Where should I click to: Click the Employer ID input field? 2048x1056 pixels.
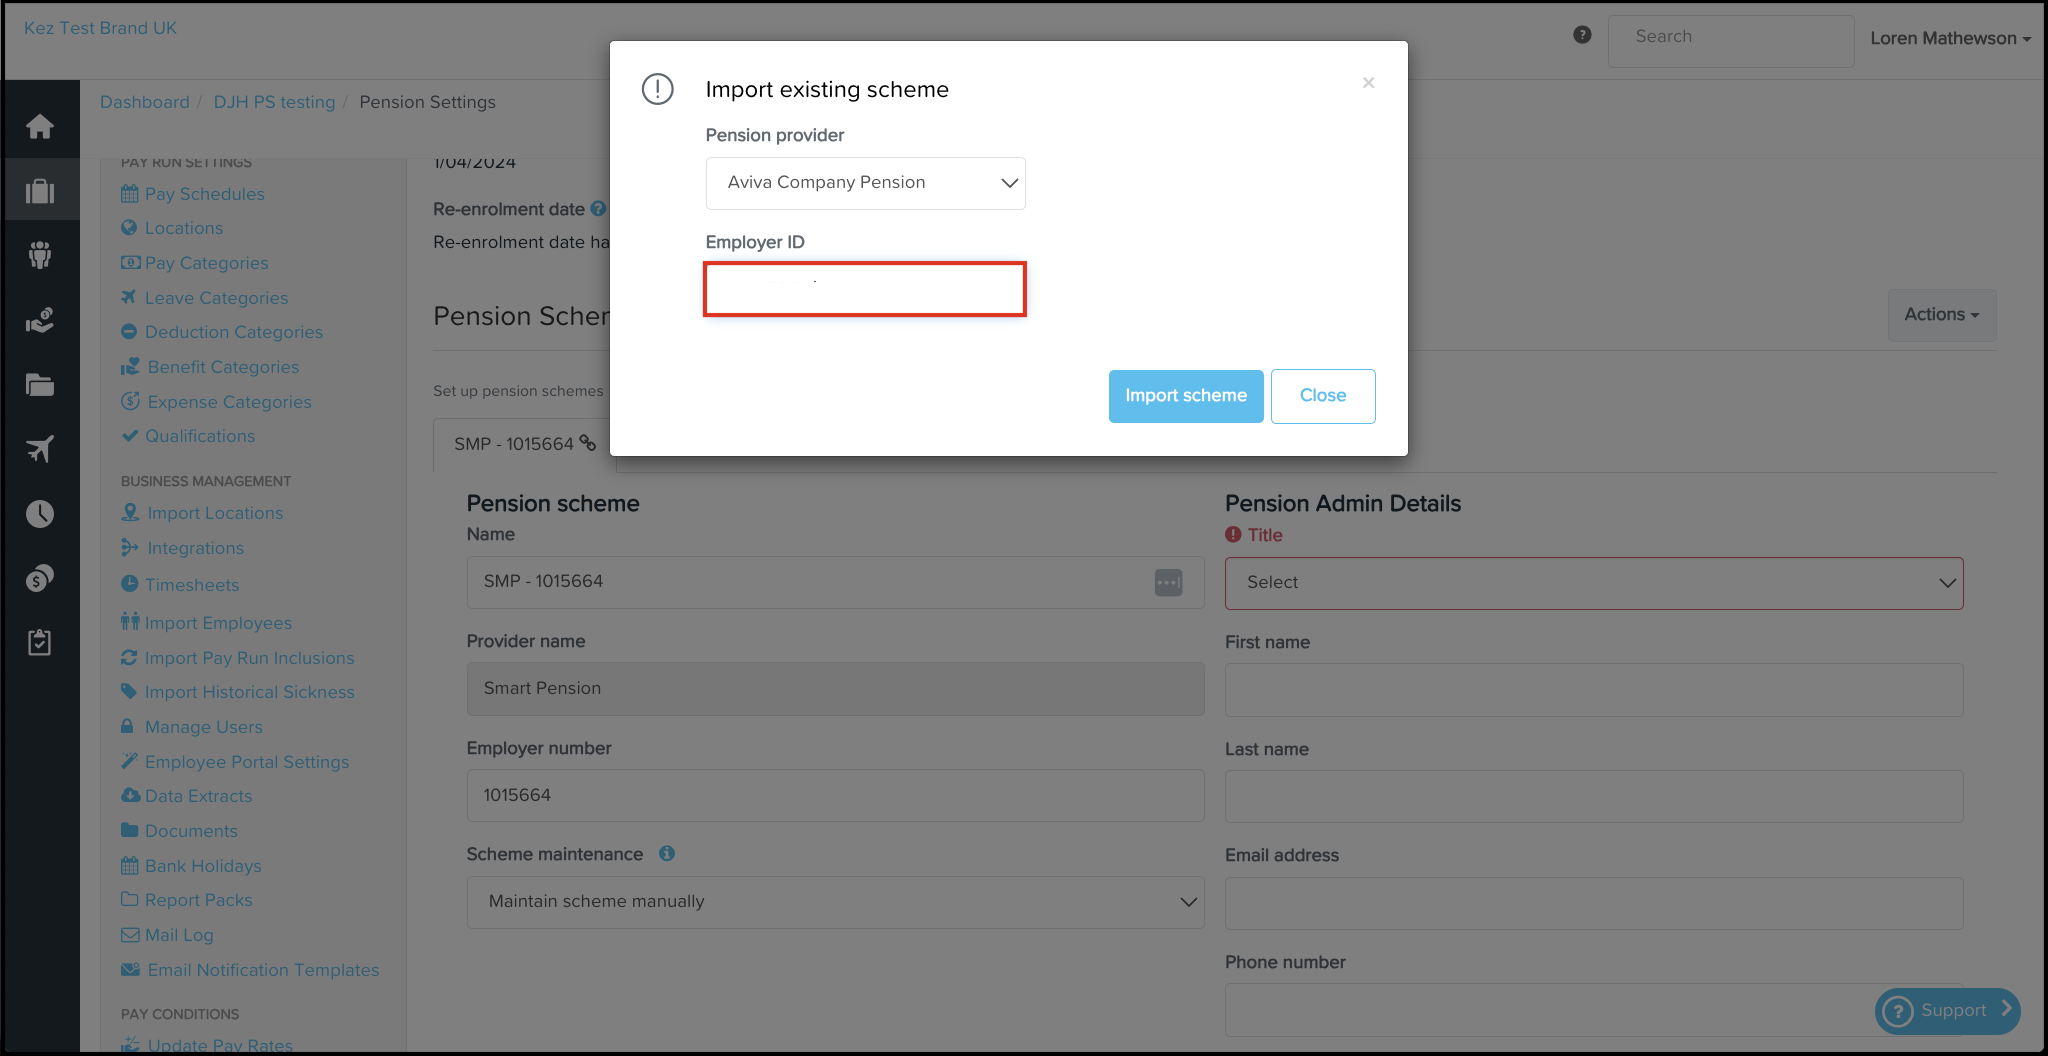tap(865, 290)
